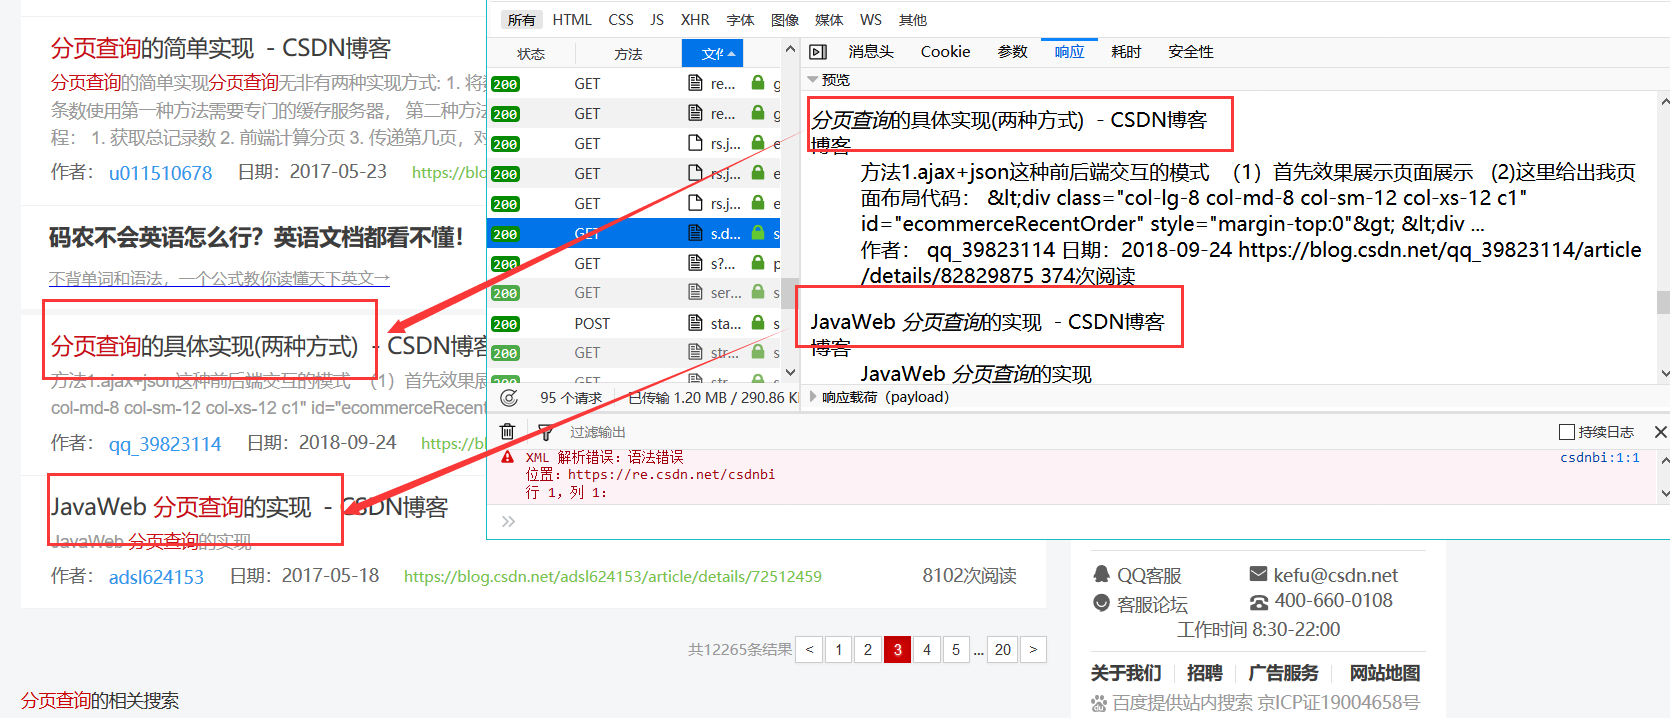Screen dimensions: 1670x718
Task: Open the 网站地图 footer link
Action: [1385, 673]
